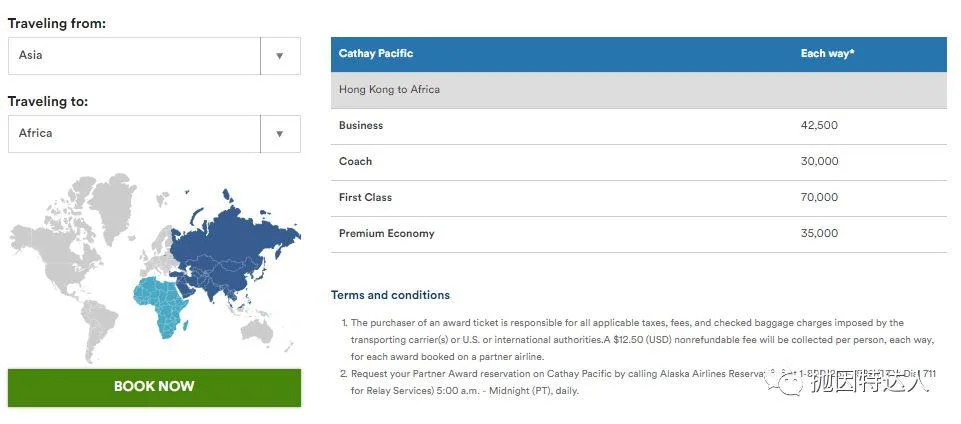Click the Africa selection field
Image resolution: width=961 pixels, height=424 pixels.
tap(134, 134)
